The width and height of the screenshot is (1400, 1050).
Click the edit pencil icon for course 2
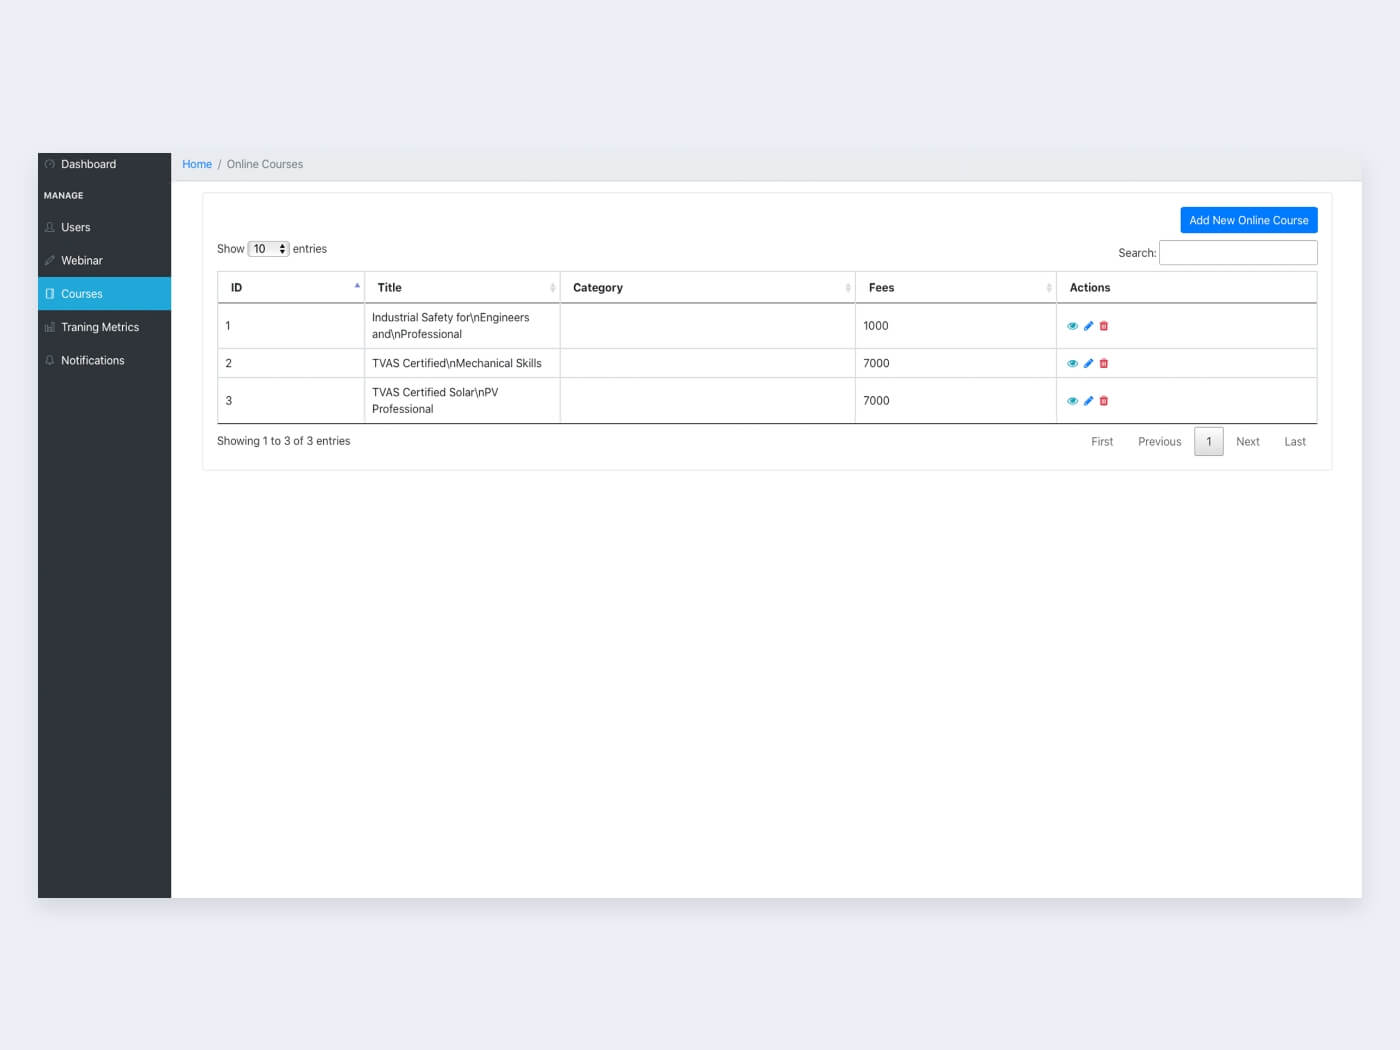click(x=1088, y=364)
